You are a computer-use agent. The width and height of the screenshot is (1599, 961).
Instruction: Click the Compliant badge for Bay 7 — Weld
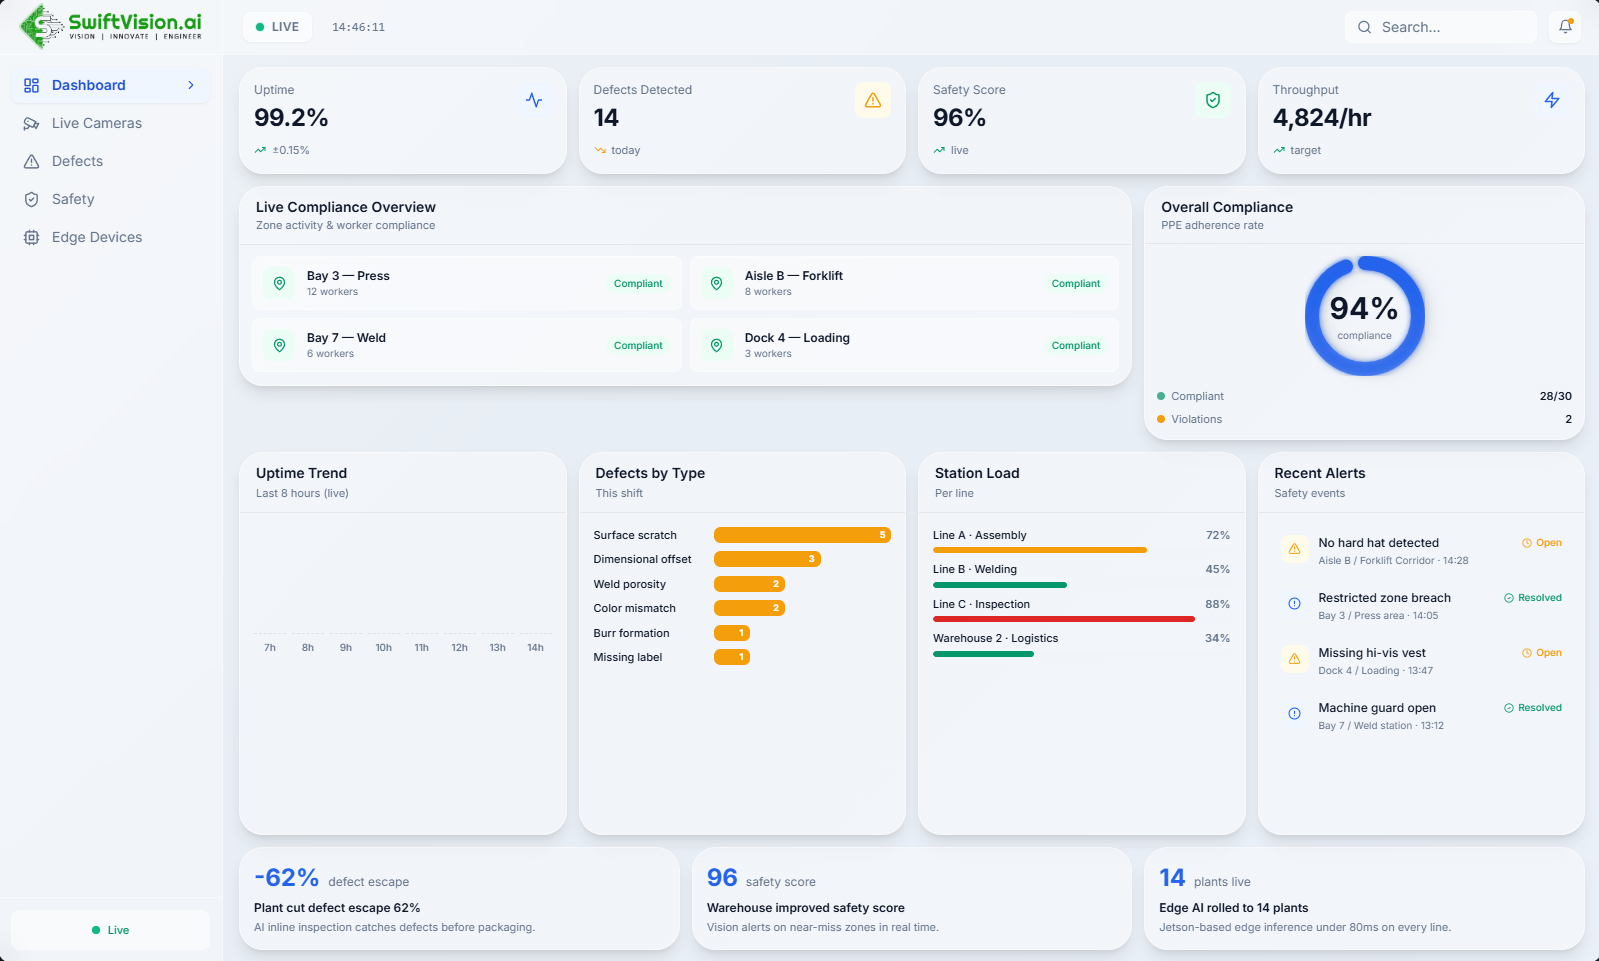pyautogui.click(x=638, y=346)
